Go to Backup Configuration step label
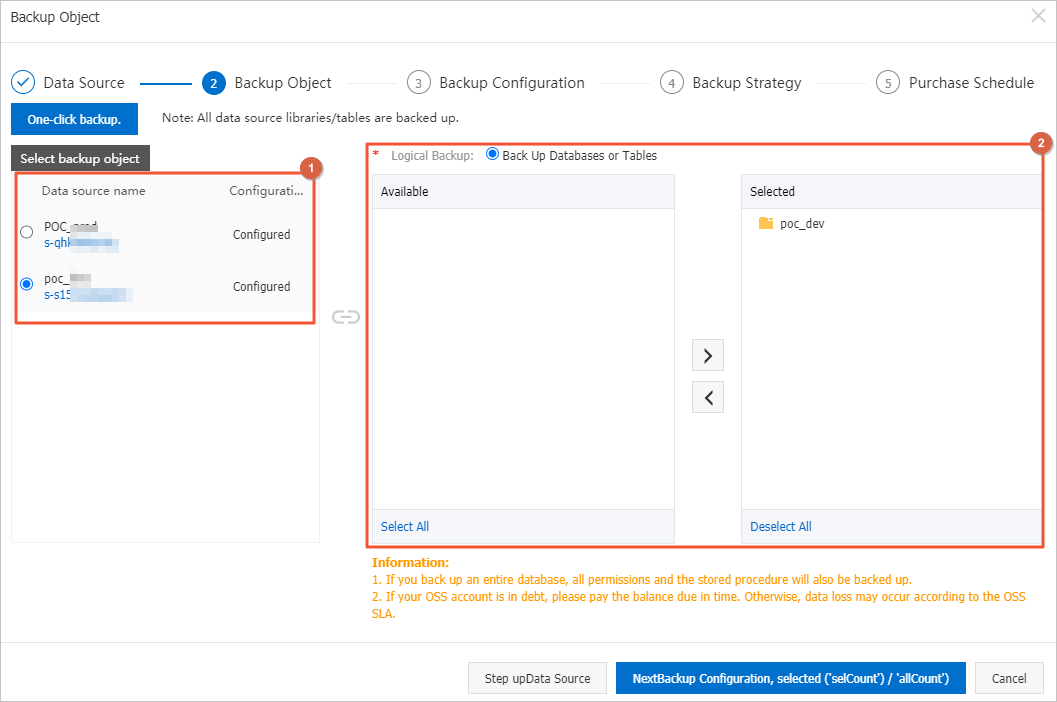The image size is (1057, 702). click(x=512, y=83)
